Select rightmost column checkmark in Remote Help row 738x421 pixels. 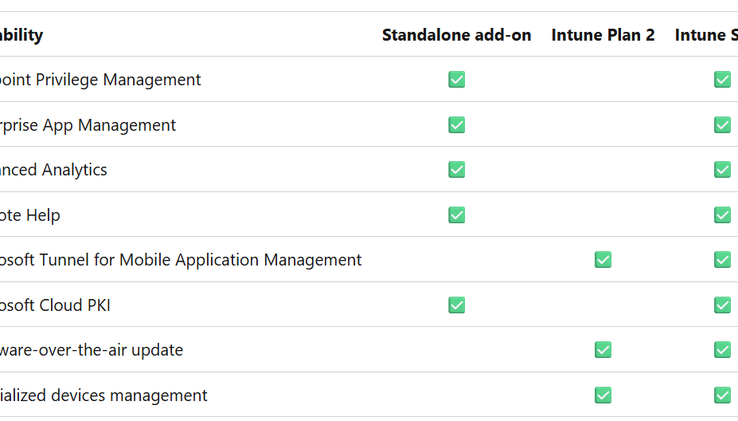[722, 215]
